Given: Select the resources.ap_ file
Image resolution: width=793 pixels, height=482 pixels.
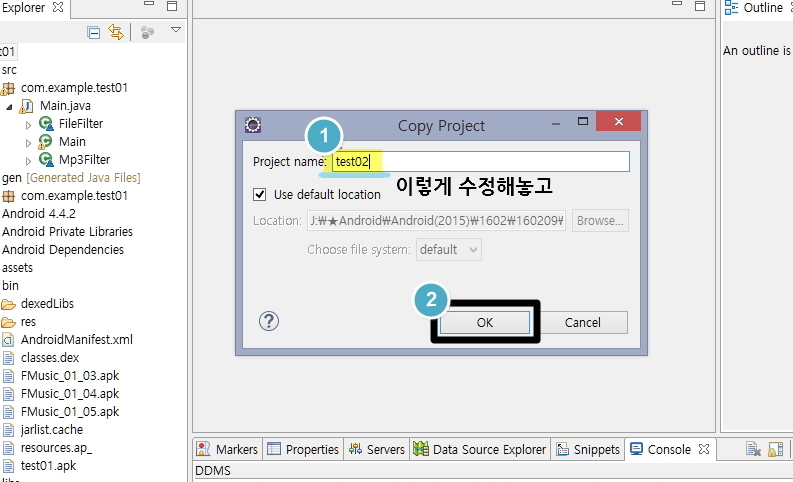Looking at the screenshot, I should tap(56, 448).
